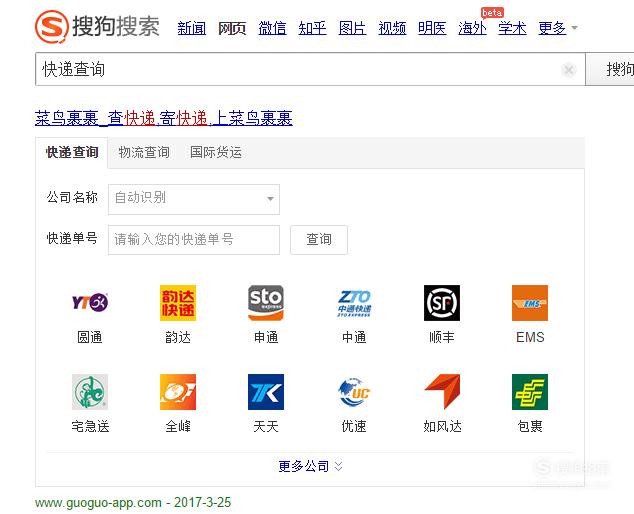634x514 pixels.
Task: Open the 网页 search category
Action: click(232, 28)
